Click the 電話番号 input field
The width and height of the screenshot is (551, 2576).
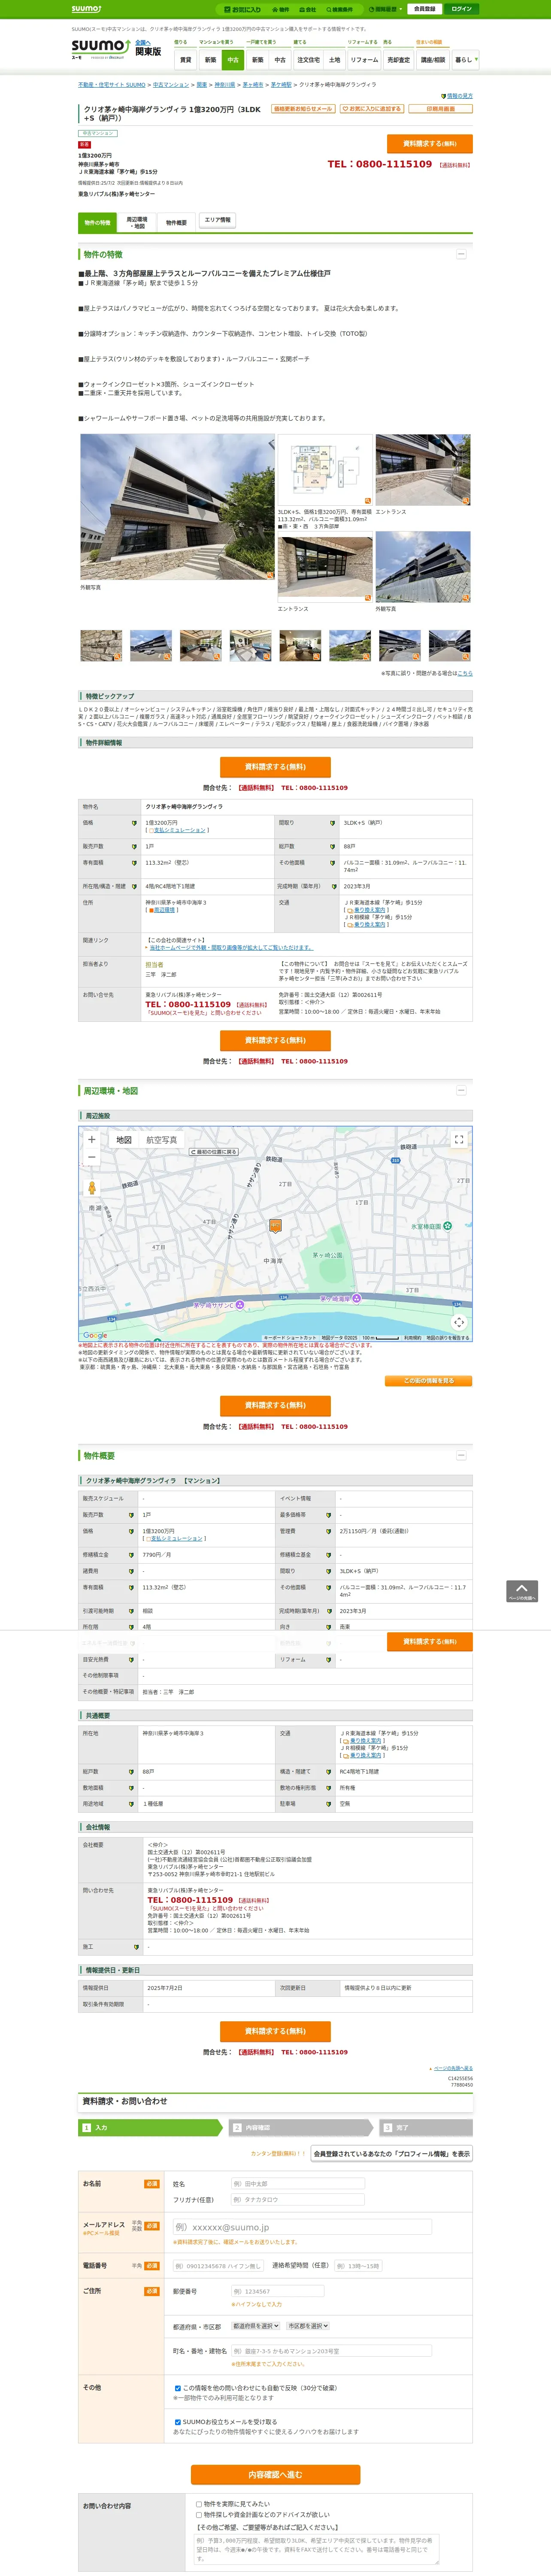click(x=219, y=2266)
